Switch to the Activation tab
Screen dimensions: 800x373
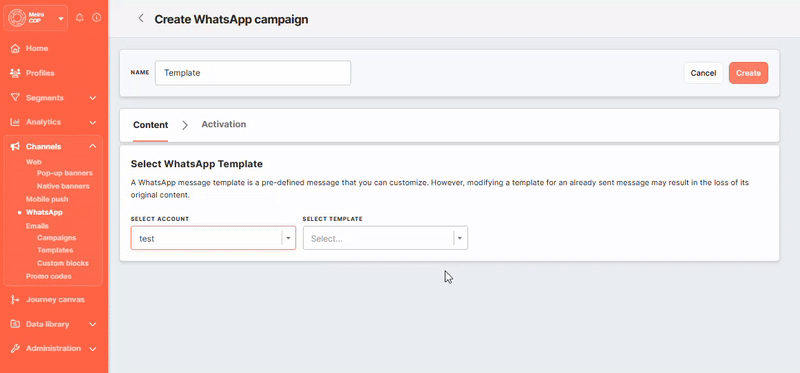[223, 125]
